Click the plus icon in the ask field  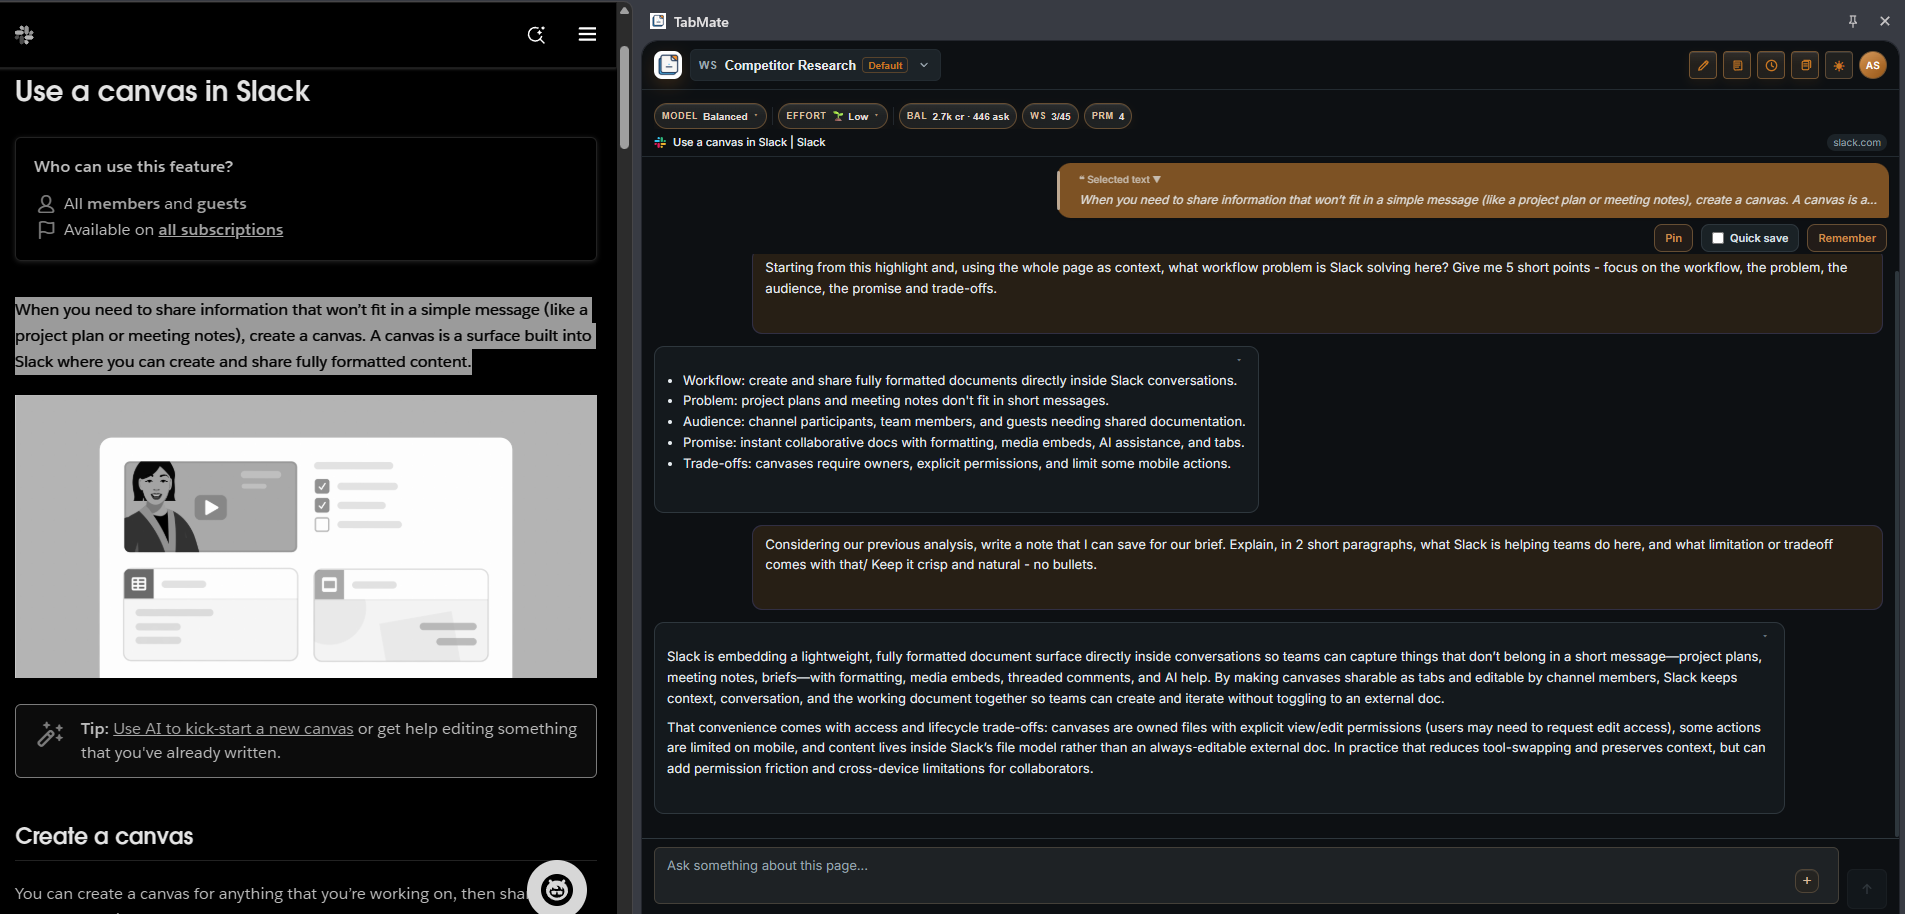(x=1806, y=881)
